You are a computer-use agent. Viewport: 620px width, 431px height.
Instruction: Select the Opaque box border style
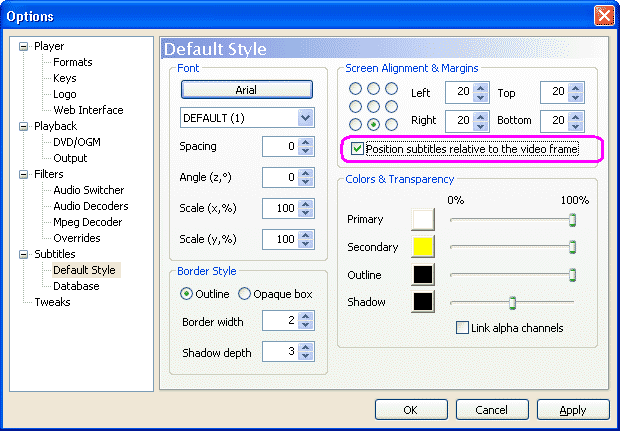(245, 294)
